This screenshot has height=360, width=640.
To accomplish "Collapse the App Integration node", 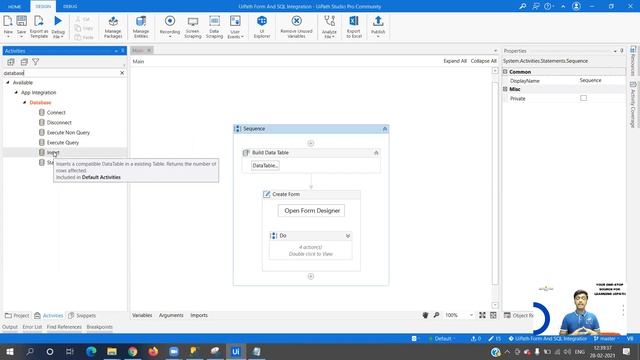I will [x=16, y=93].
